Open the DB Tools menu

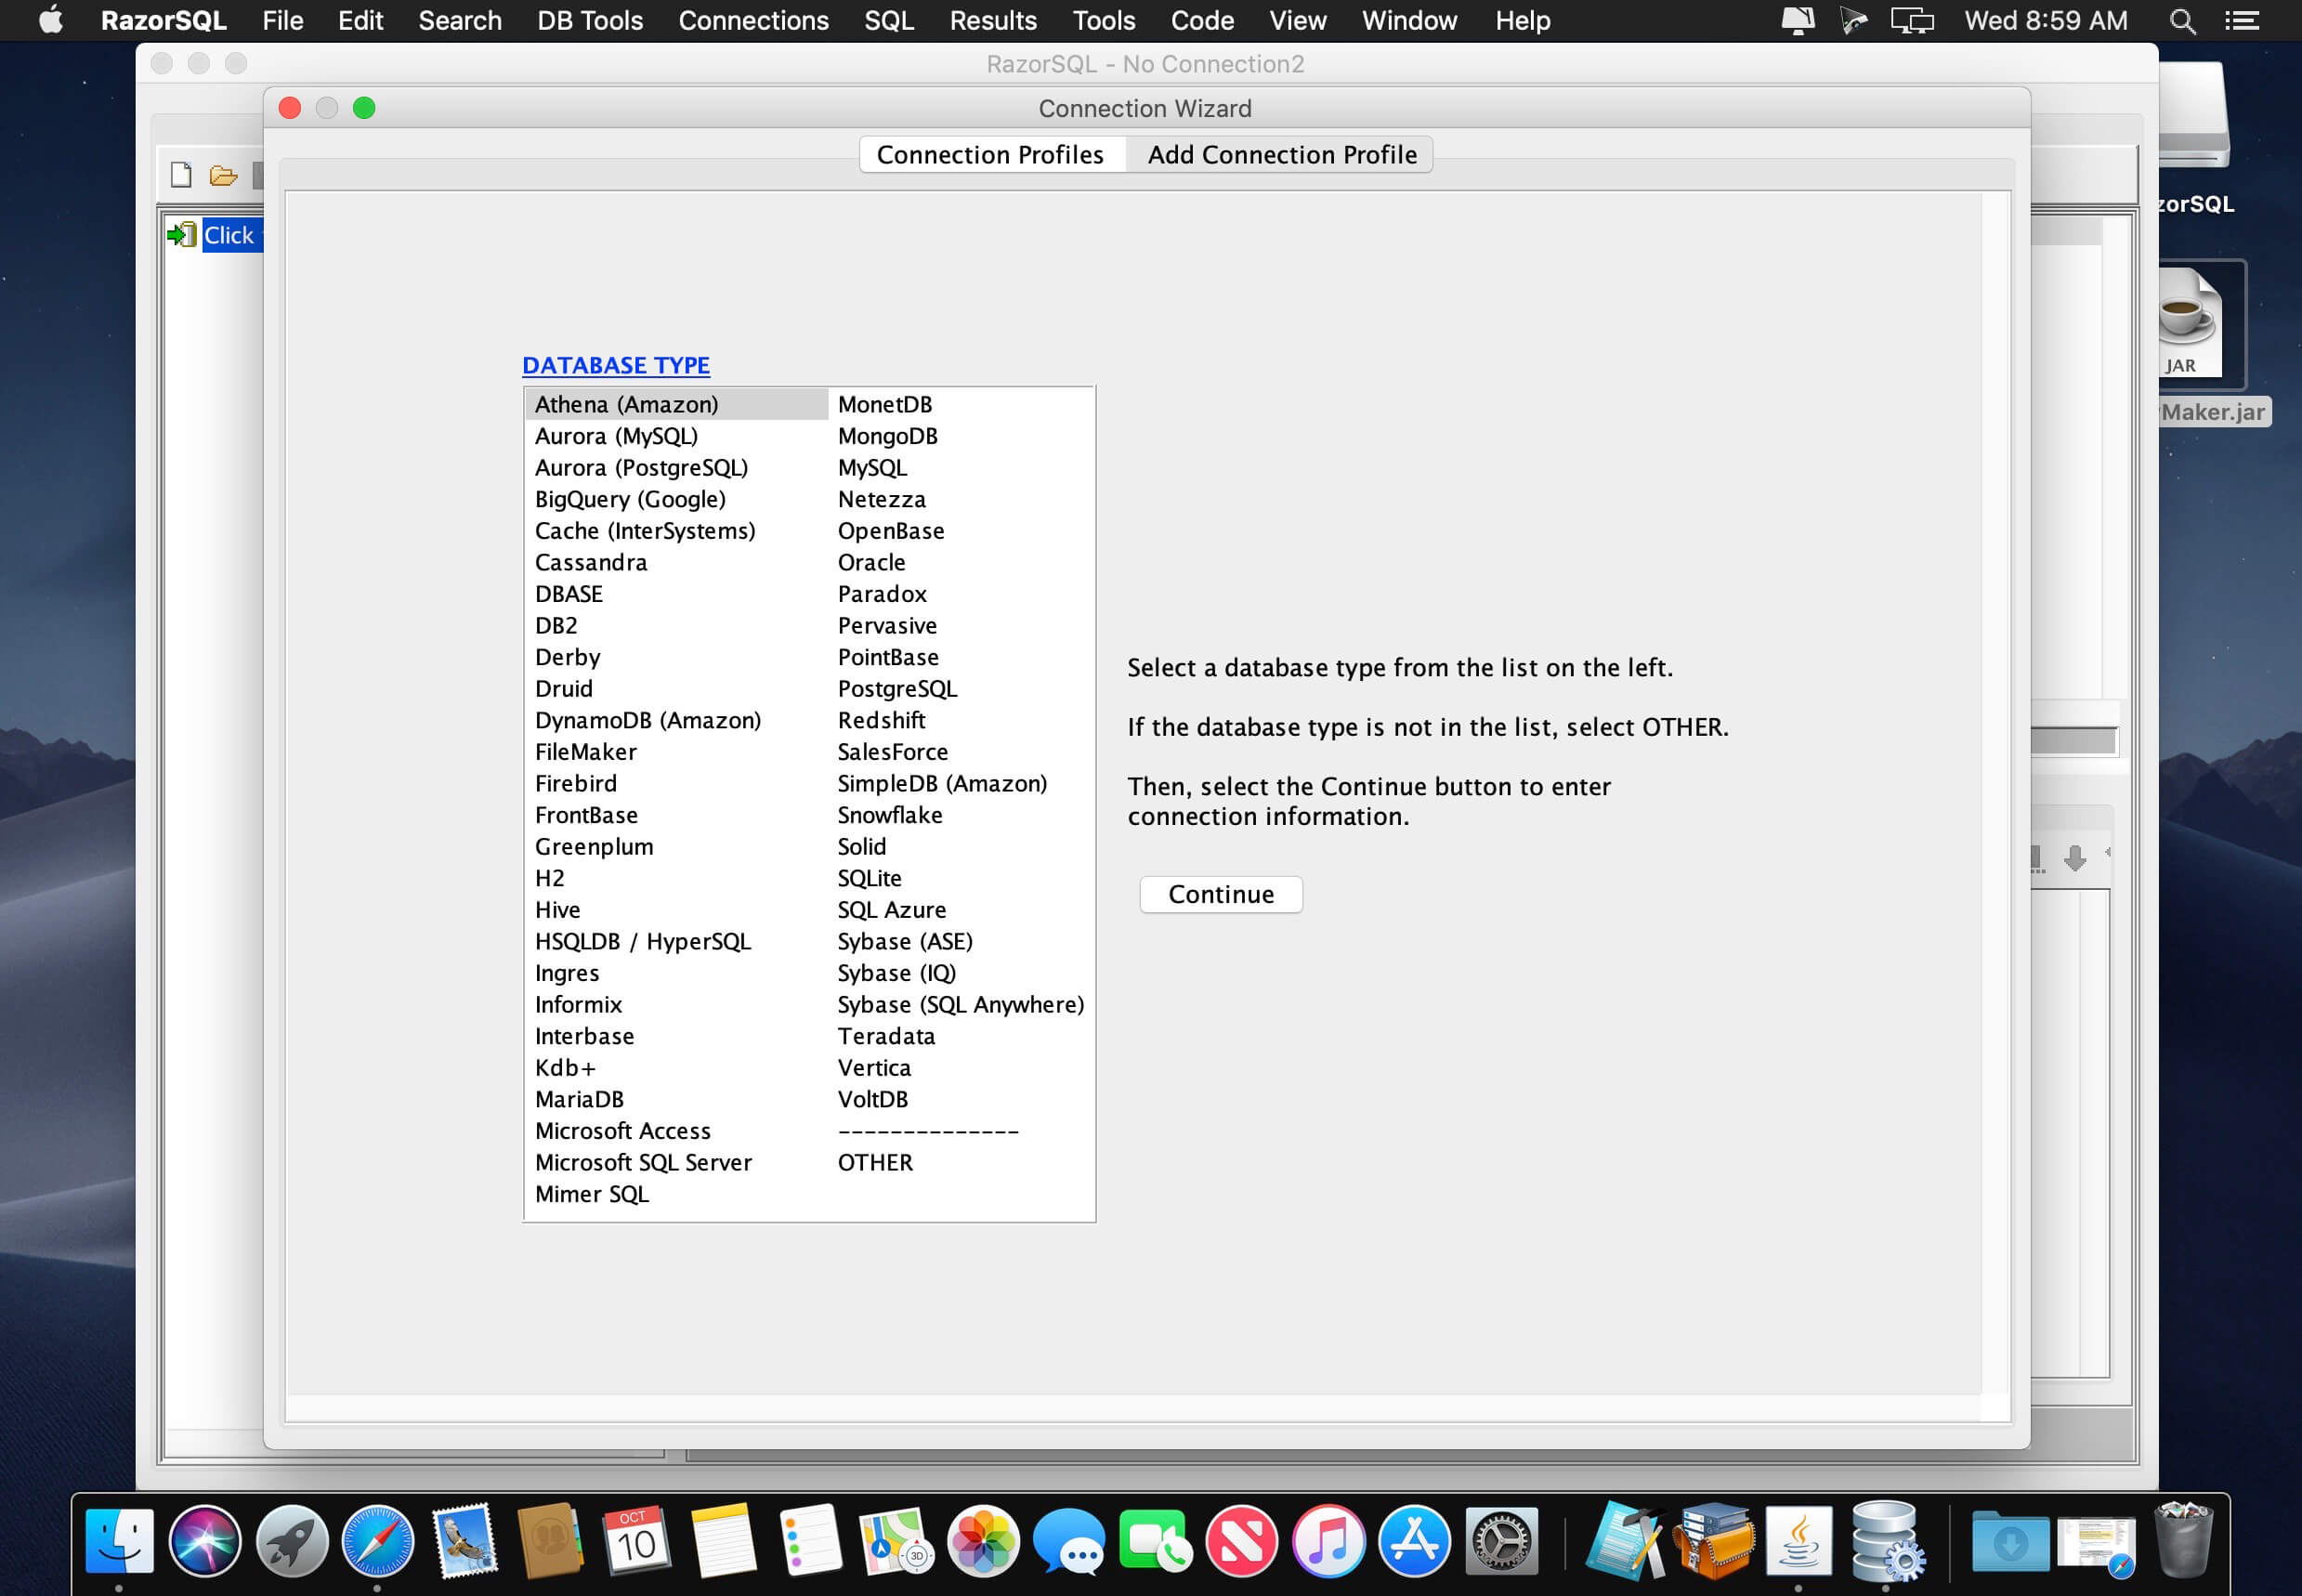(x=589, y=21)
